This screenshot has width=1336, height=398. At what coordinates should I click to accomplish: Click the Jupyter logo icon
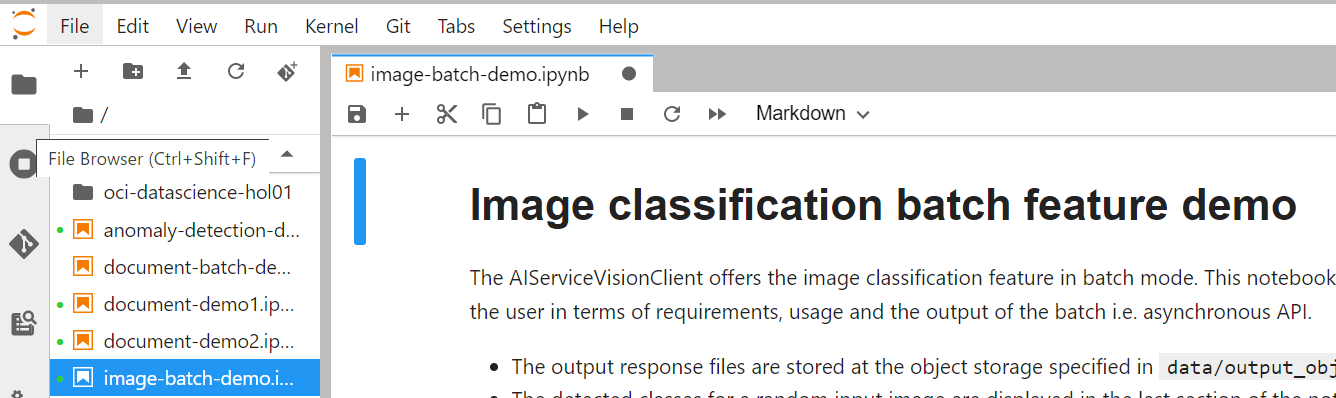[x=24, y=24]
